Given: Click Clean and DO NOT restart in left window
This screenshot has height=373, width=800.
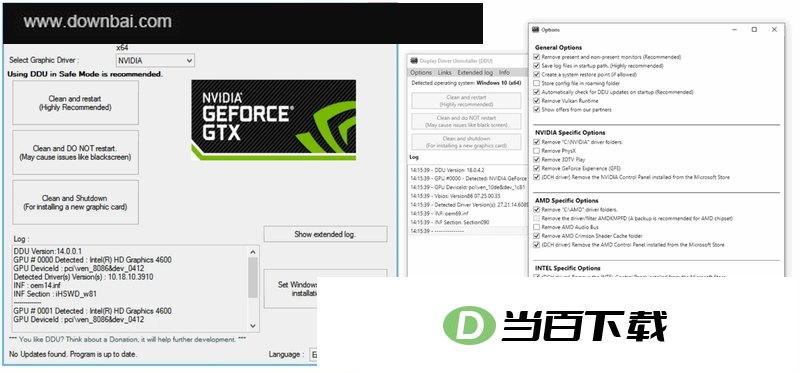Looking at the screenshot, I should click(76, 153).
